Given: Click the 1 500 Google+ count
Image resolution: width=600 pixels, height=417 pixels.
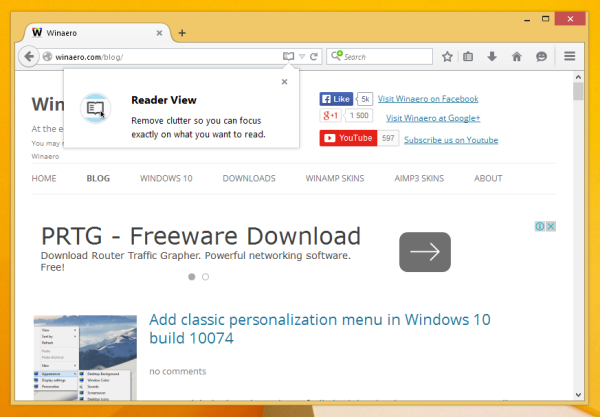Looking at the screenshot, I should coord(359,116).
